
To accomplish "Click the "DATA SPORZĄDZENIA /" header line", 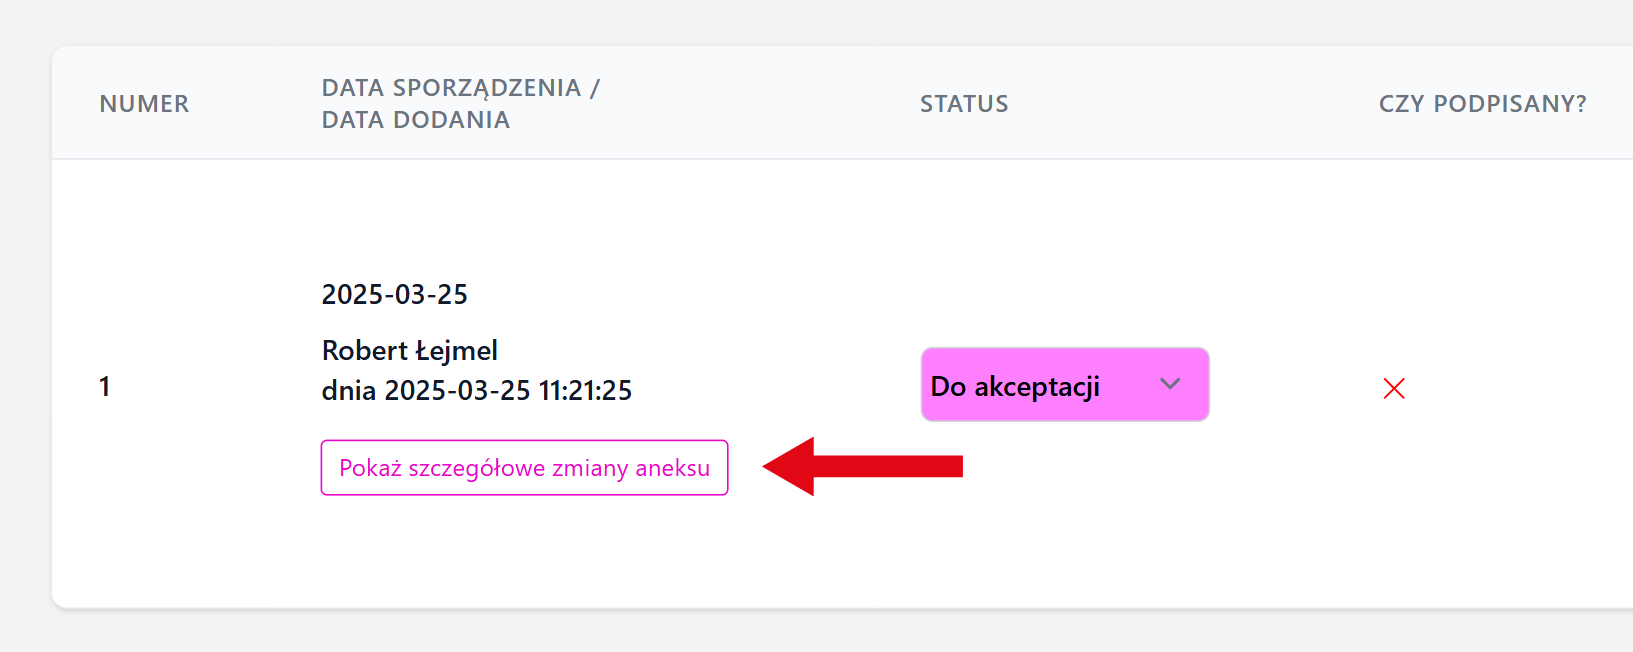I will point(460,88).
